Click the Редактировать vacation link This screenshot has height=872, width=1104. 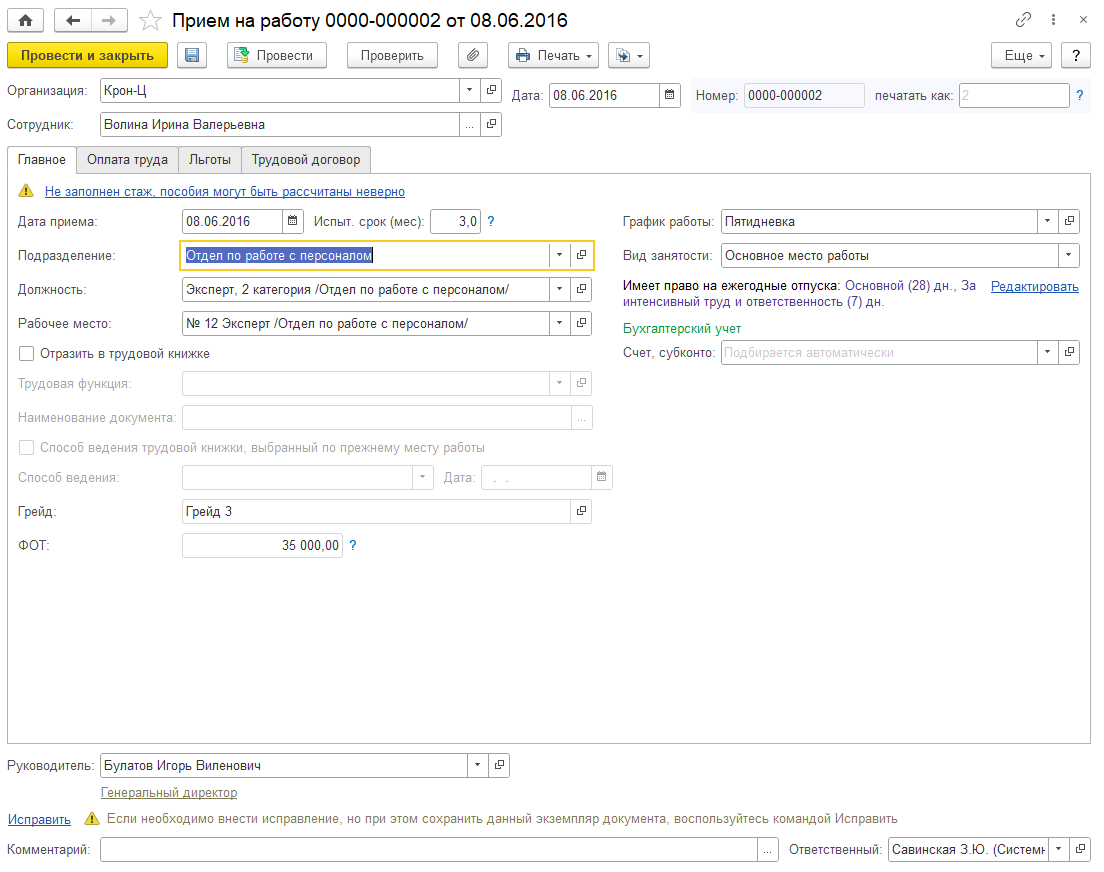tap(1034, 286)
